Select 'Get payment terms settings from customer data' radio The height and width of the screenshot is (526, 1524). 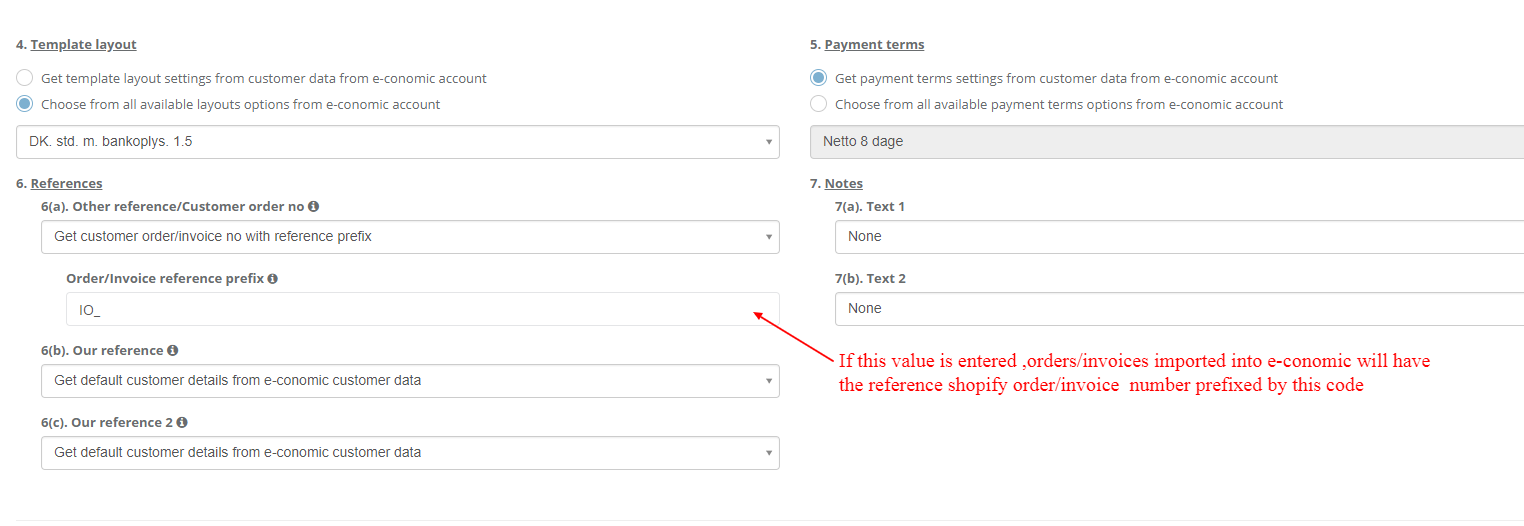(x=819, y=78)
